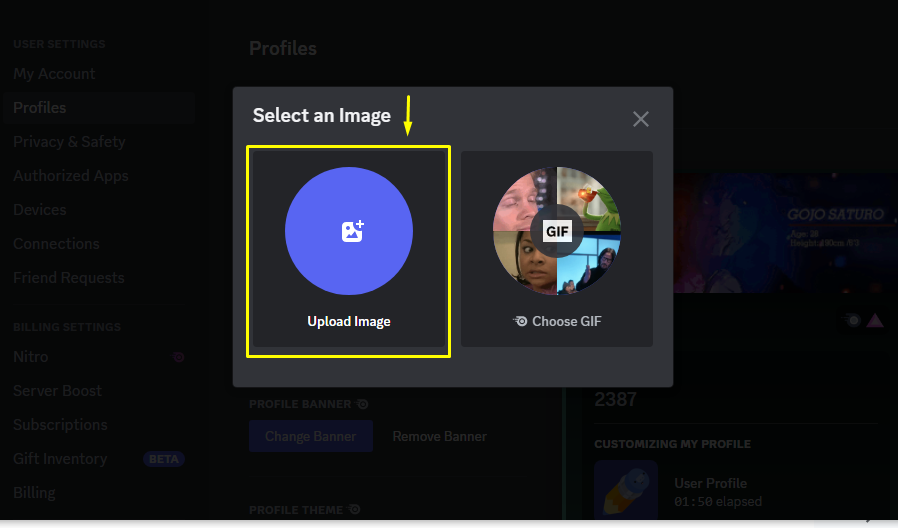Go to Authorized Apps
Image resolution: width=898 pixels, height=528 pixels.
(x=70, y=176)
